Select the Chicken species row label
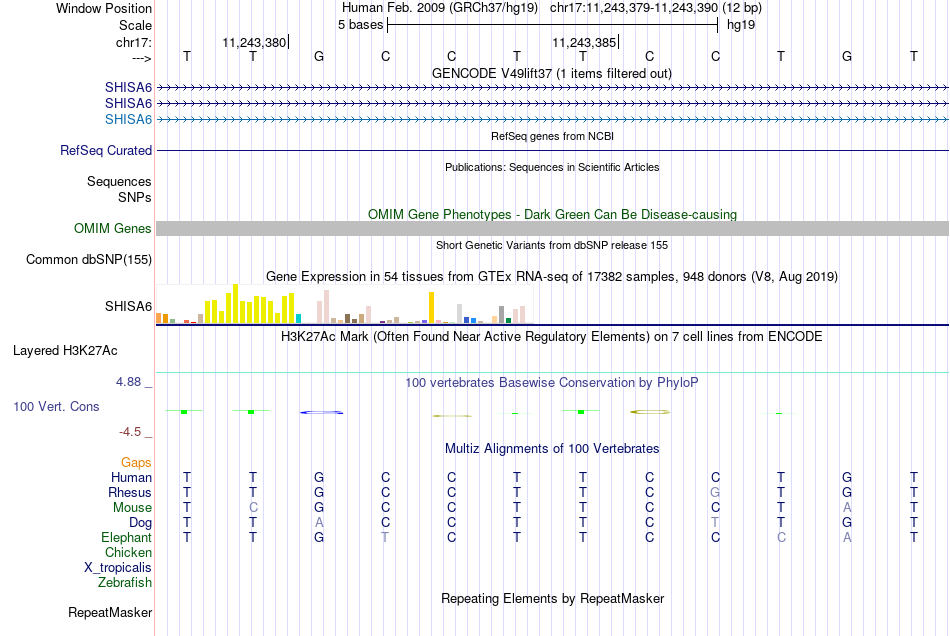This screenshot has height=636, width=950. pos(128,552)
